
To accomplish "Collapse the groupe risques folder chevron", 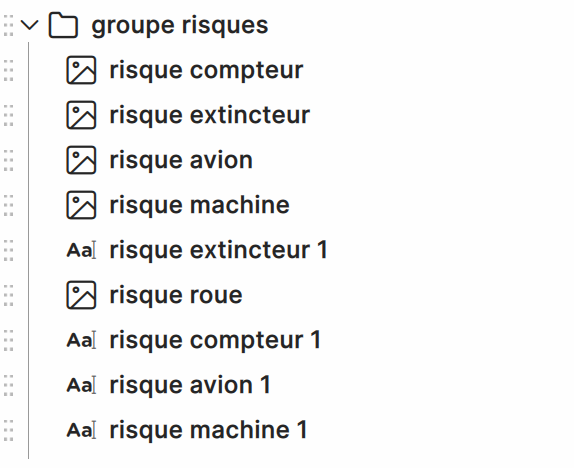I will 30,25.
